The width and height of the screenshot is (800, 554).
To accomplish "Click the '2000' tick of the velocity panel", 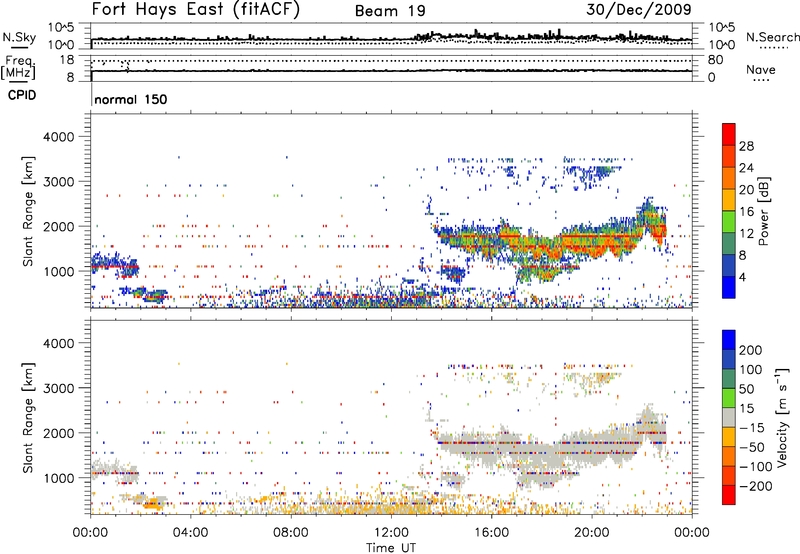I will tap(59, 433).
